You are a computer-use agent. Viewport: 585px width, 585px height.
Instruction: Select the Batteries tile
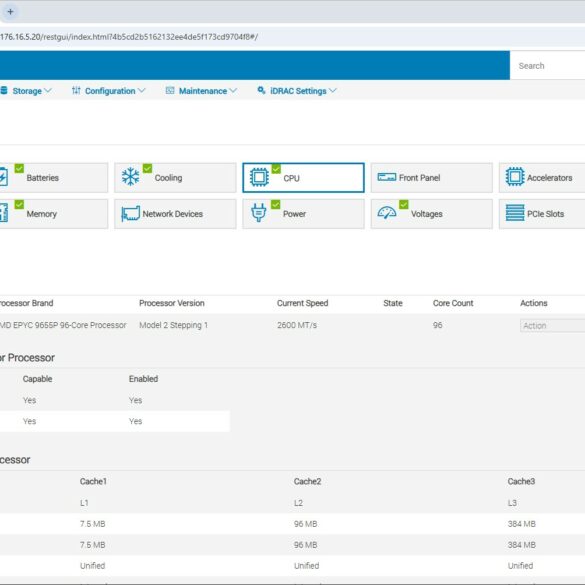click(54, 178)
